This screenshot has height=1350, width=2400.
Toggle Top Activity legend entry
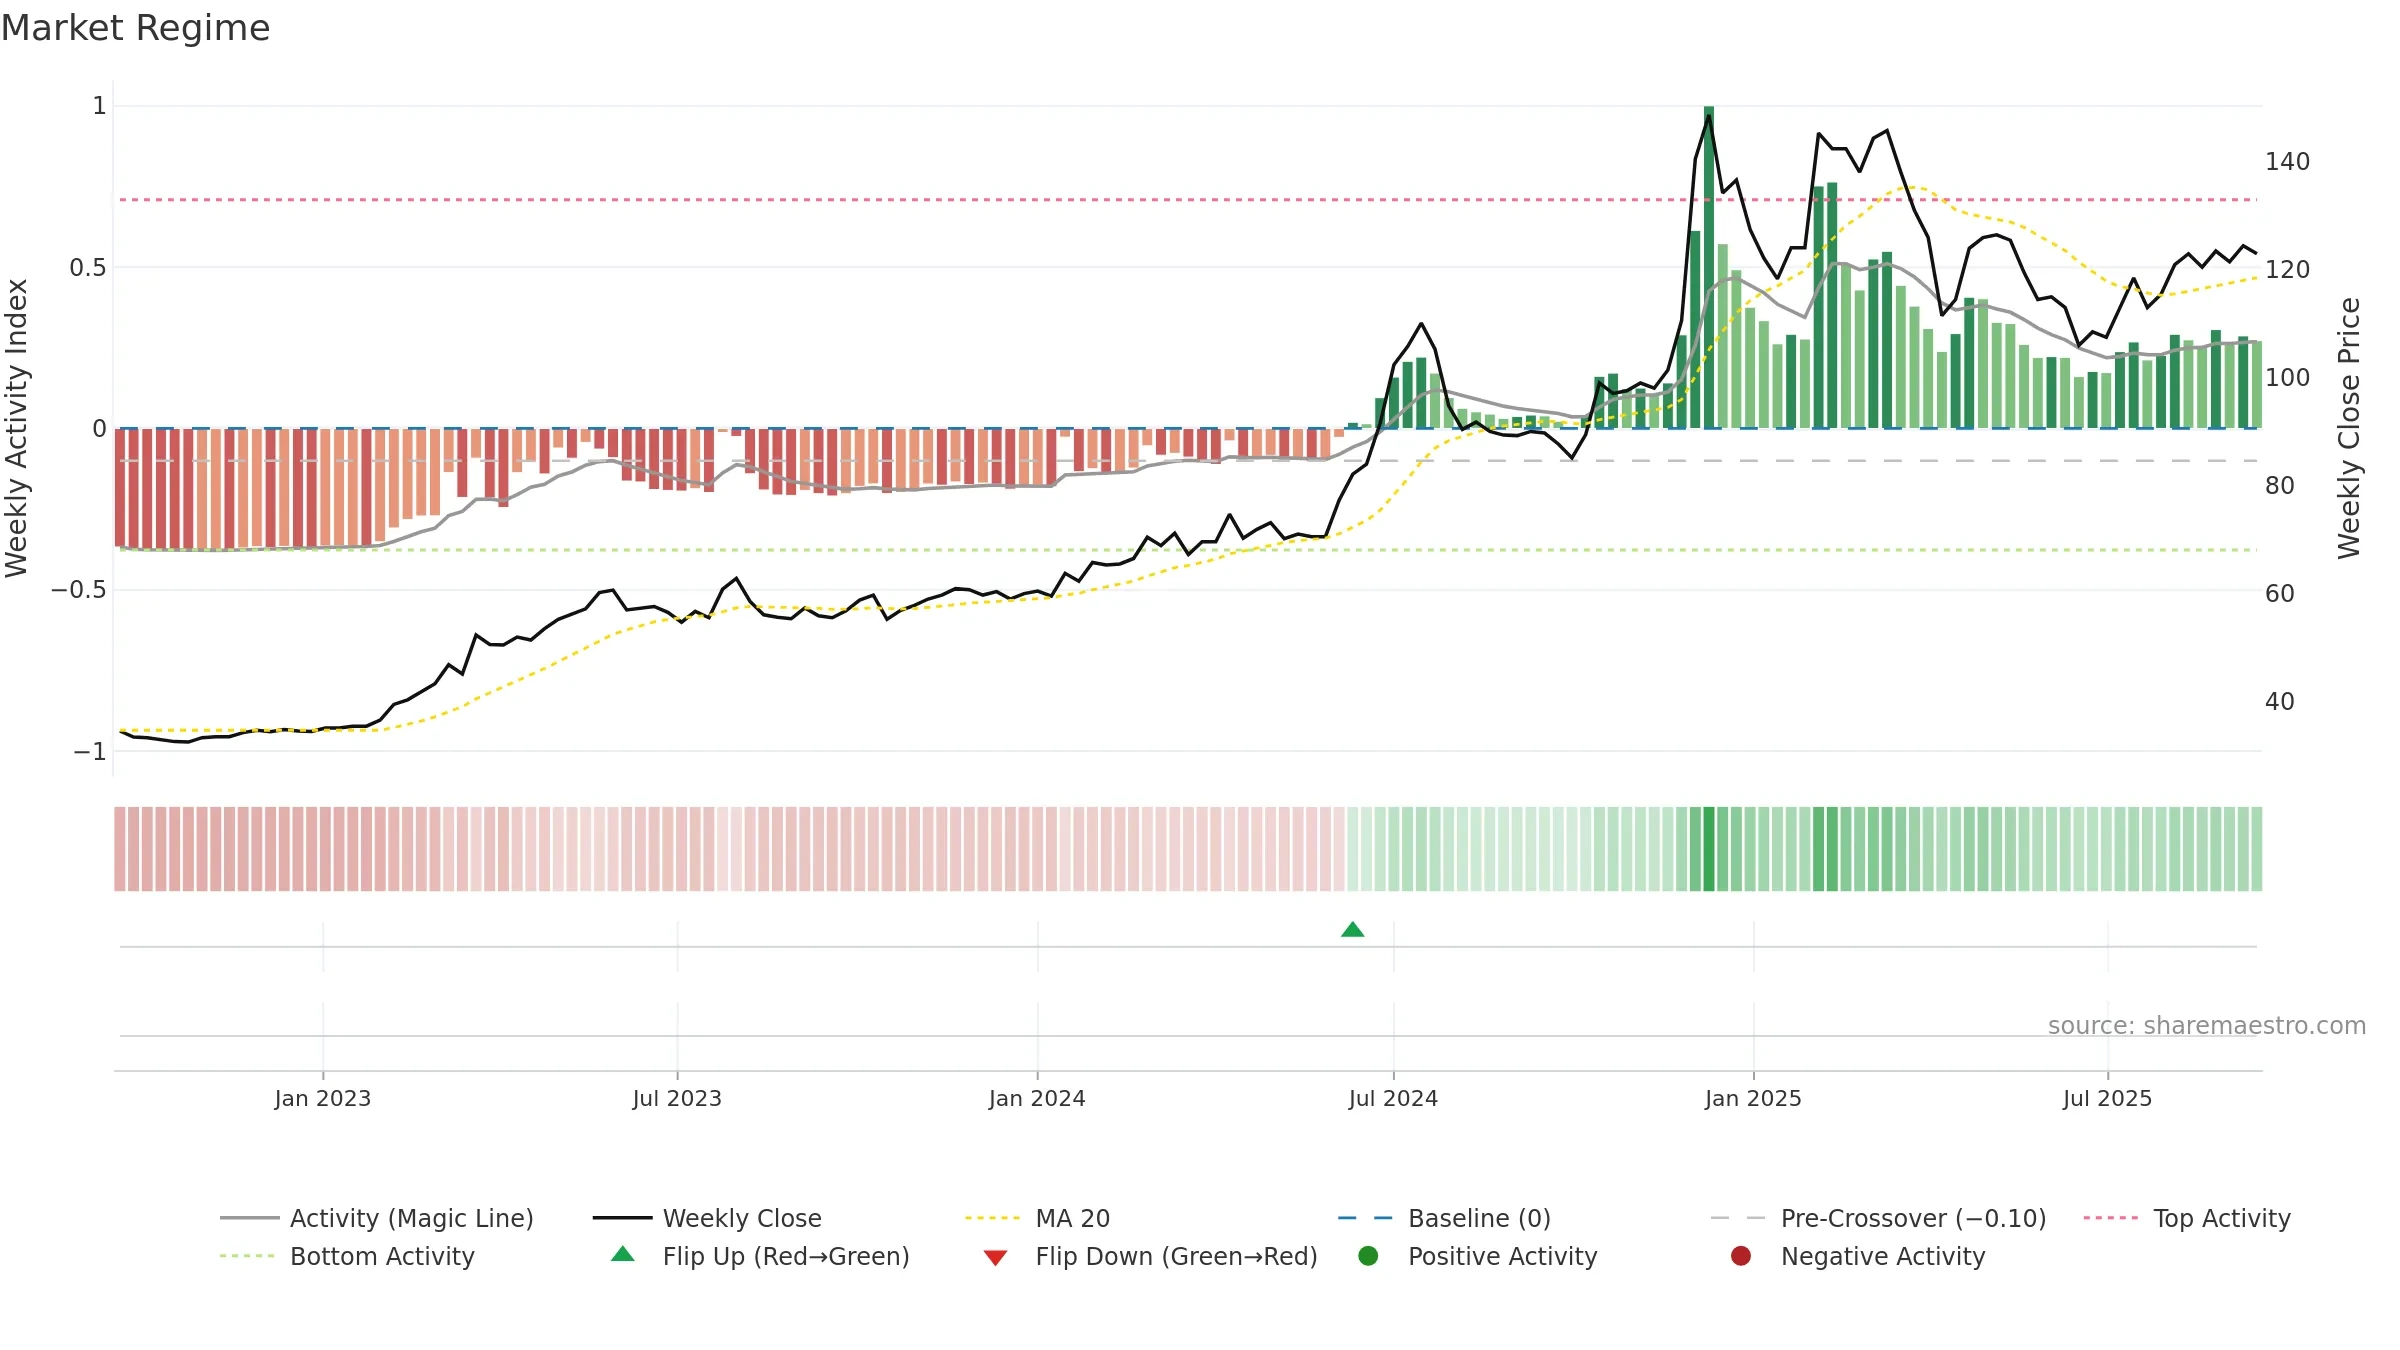click(2187, 1218)
